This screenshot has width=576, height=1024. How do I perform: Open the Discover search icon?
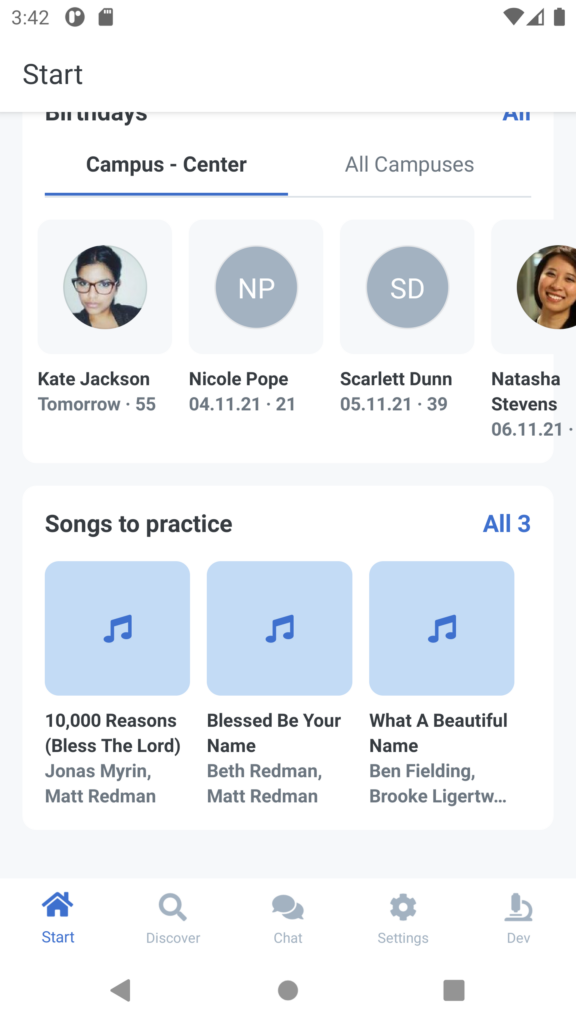[x=172, y=906]
